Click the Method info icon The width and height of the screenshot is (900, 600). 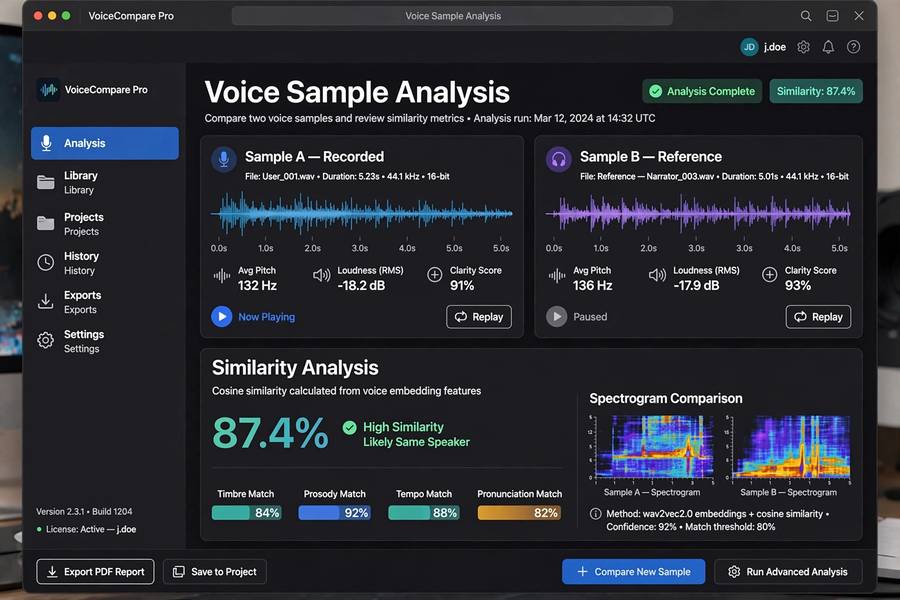coord(596,514)
